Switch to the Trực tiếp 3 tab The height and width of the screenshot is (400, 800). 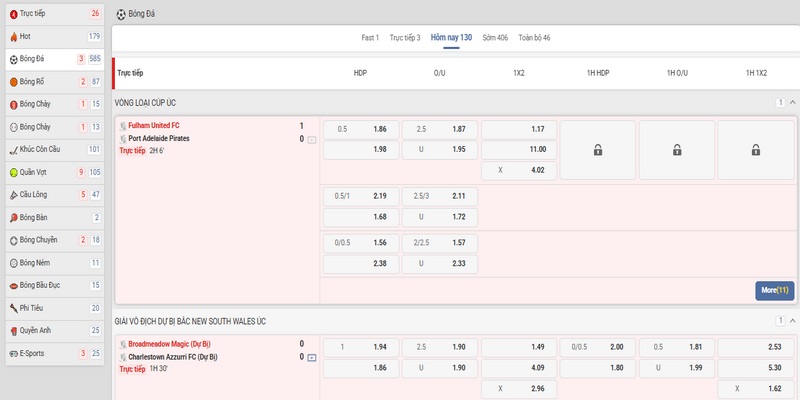pos(405,38)
